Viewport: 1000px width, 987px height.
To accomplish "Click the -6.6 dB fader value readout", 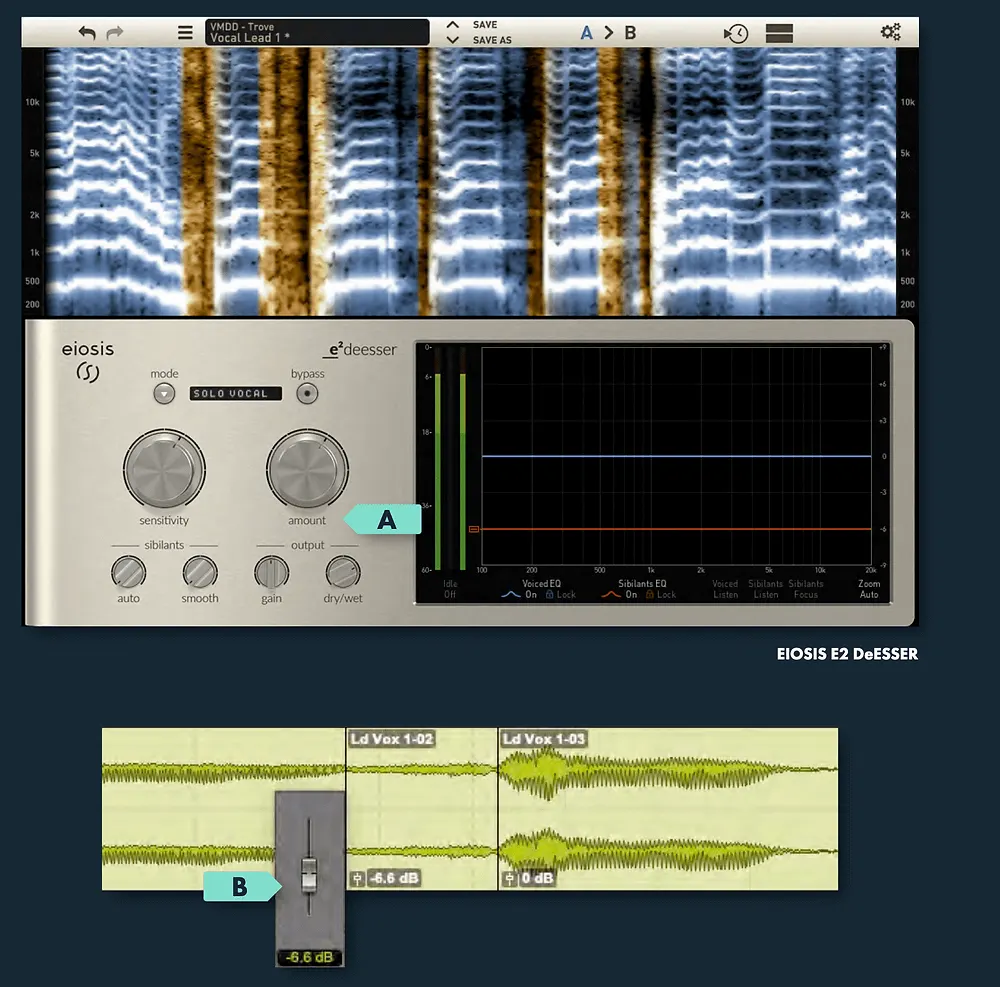I will point(309,957).
